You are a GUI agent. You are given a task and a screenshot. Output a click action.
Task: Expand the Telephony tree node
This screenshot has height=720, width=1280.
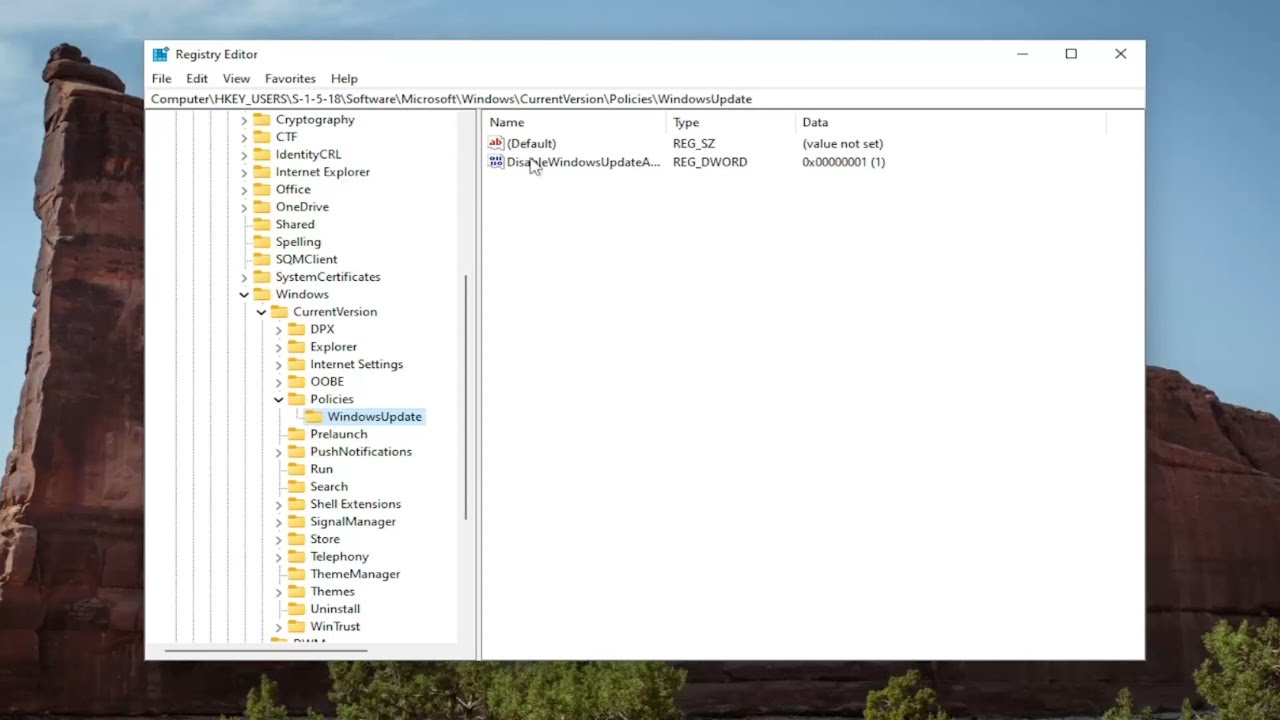(x=279, y=557)
